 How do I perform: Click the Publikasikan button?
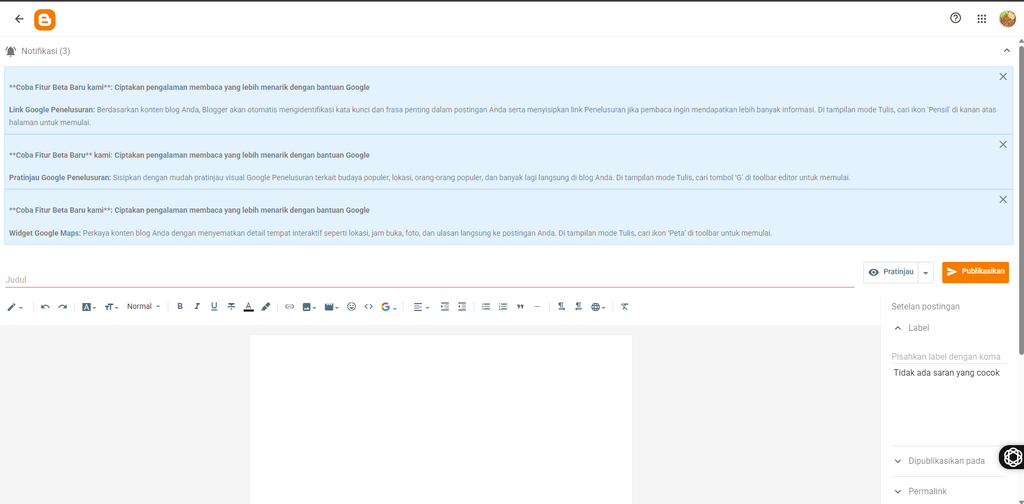975,272
